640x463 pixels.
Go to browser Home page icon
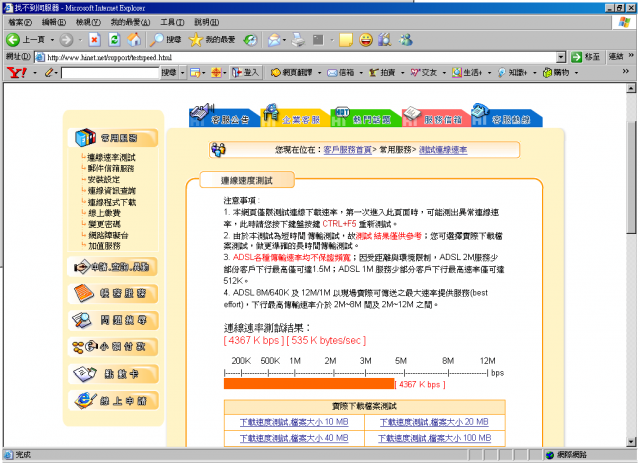(x=133, y=40)
